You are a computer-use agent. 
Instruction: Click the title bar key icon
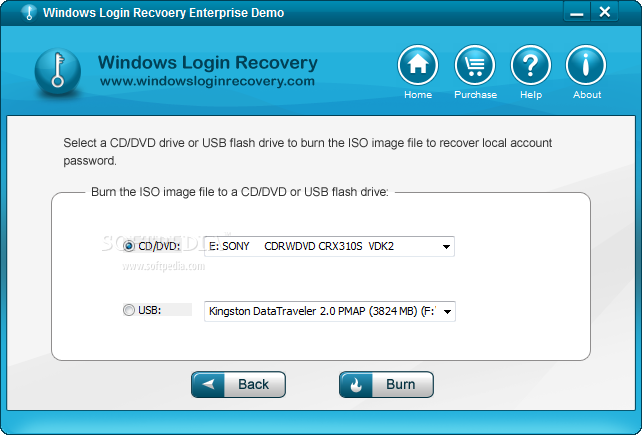pyautogui.click(x=29, y=12)
